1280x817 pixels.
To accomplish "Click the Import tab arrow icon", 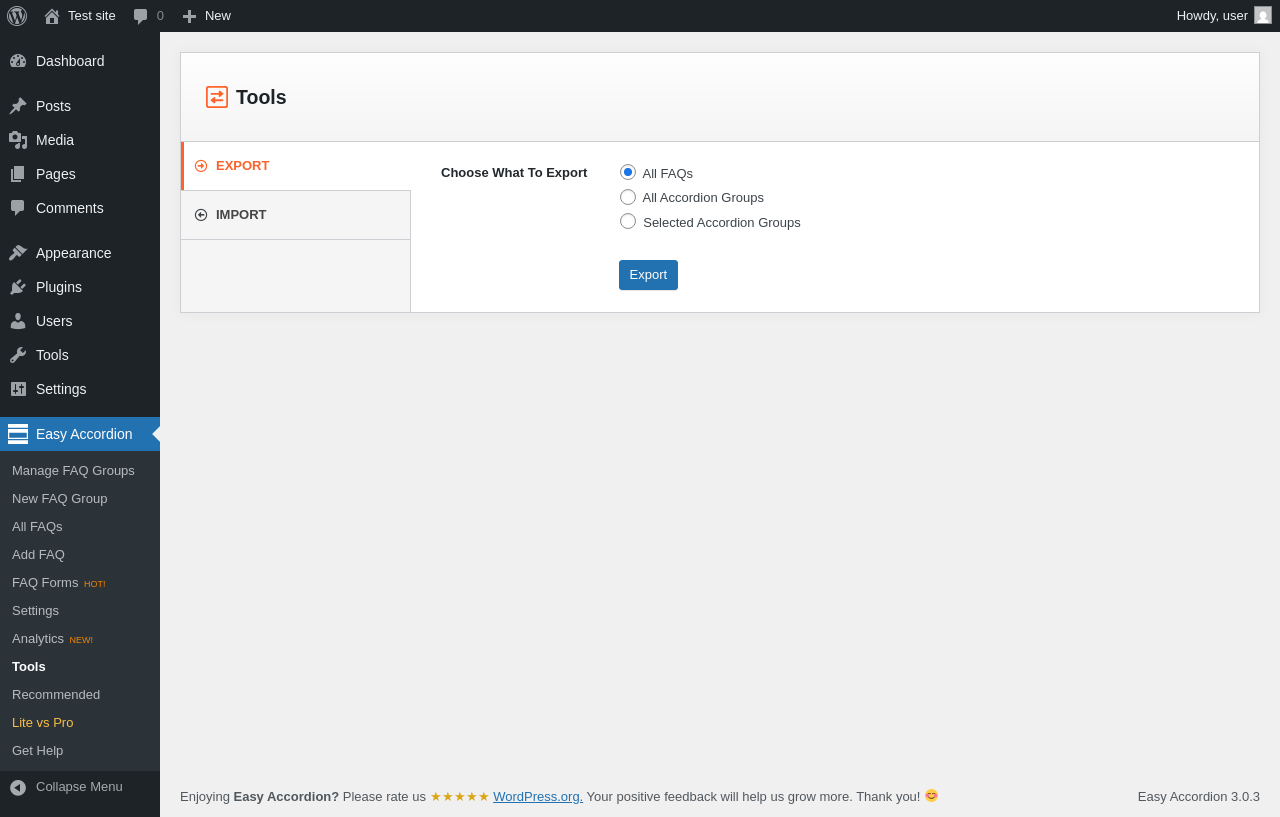I will 201,215.
